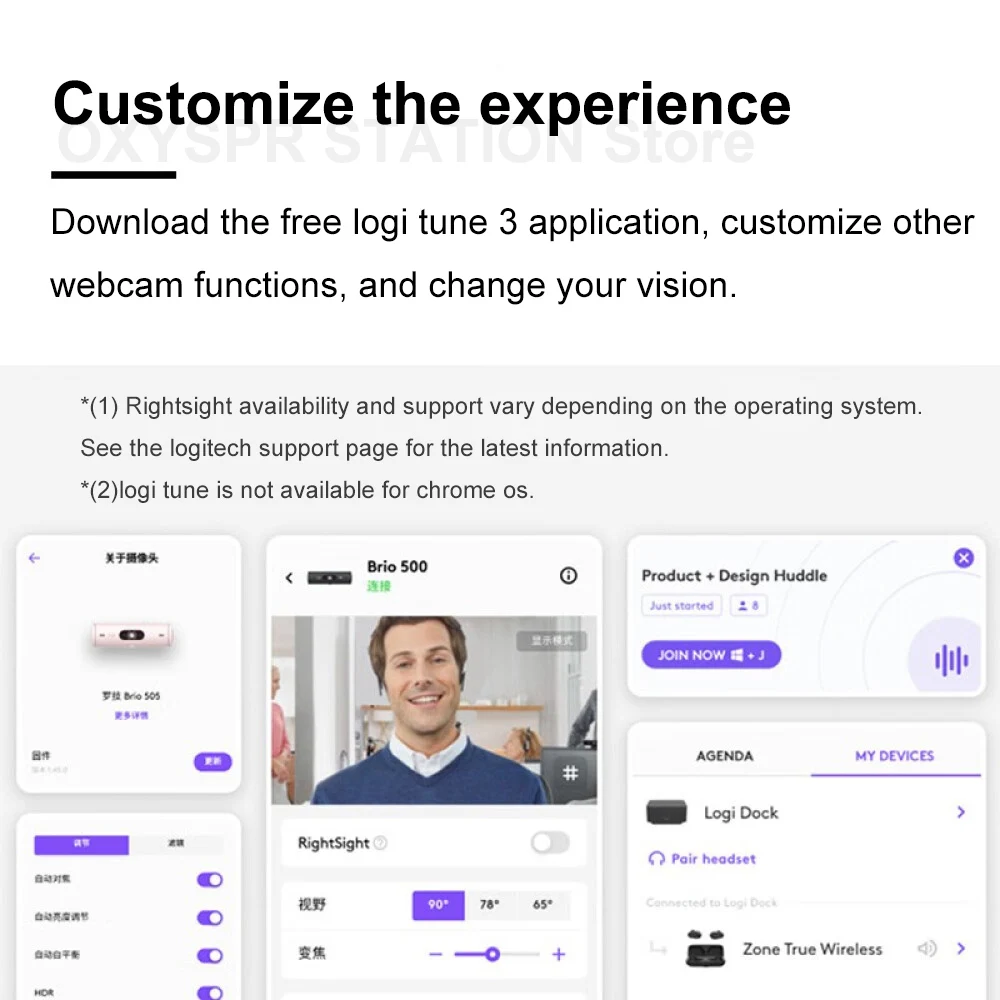1000x1000 pixels.
Task: Click the webcam video preview of the man
Action: pos(434,710)
